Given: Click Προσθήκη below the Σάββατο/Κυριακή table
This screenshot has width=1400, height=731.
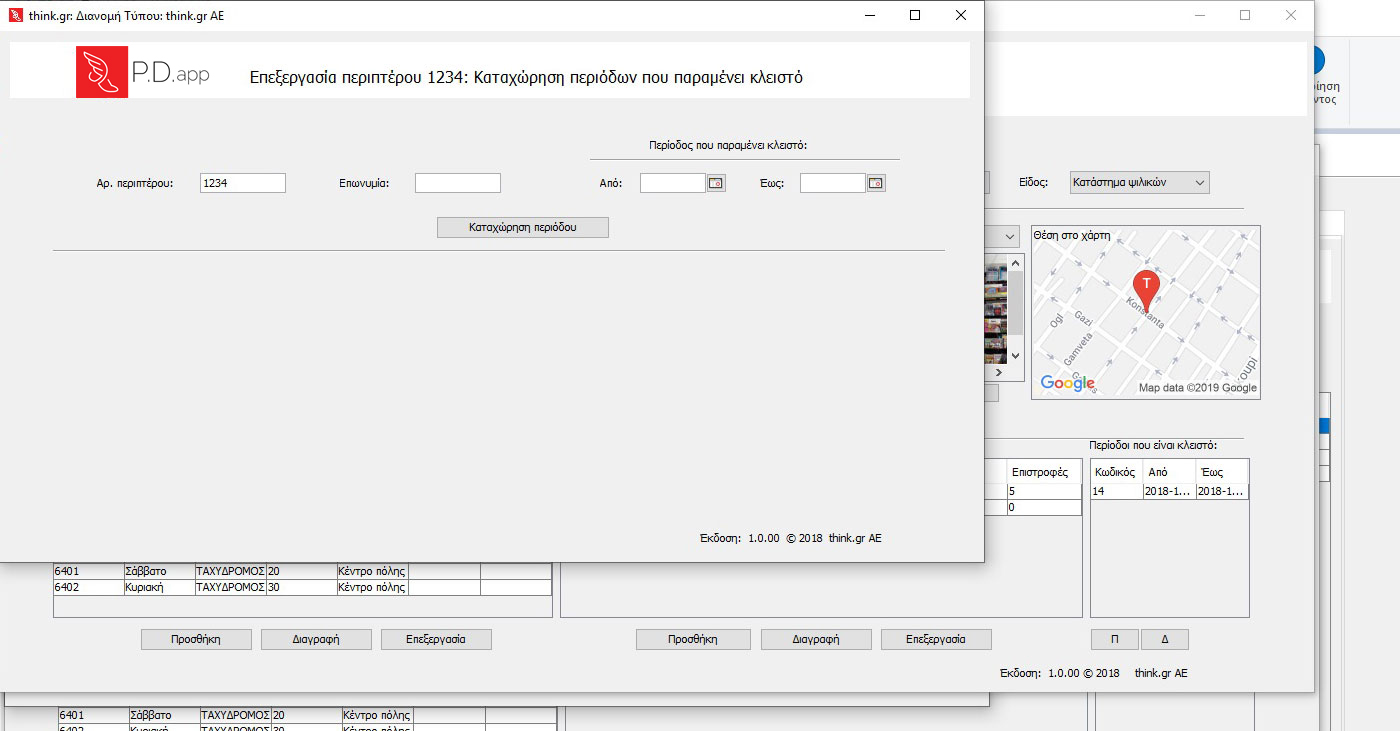Looking at the screenshot, I should pos(196,639).
